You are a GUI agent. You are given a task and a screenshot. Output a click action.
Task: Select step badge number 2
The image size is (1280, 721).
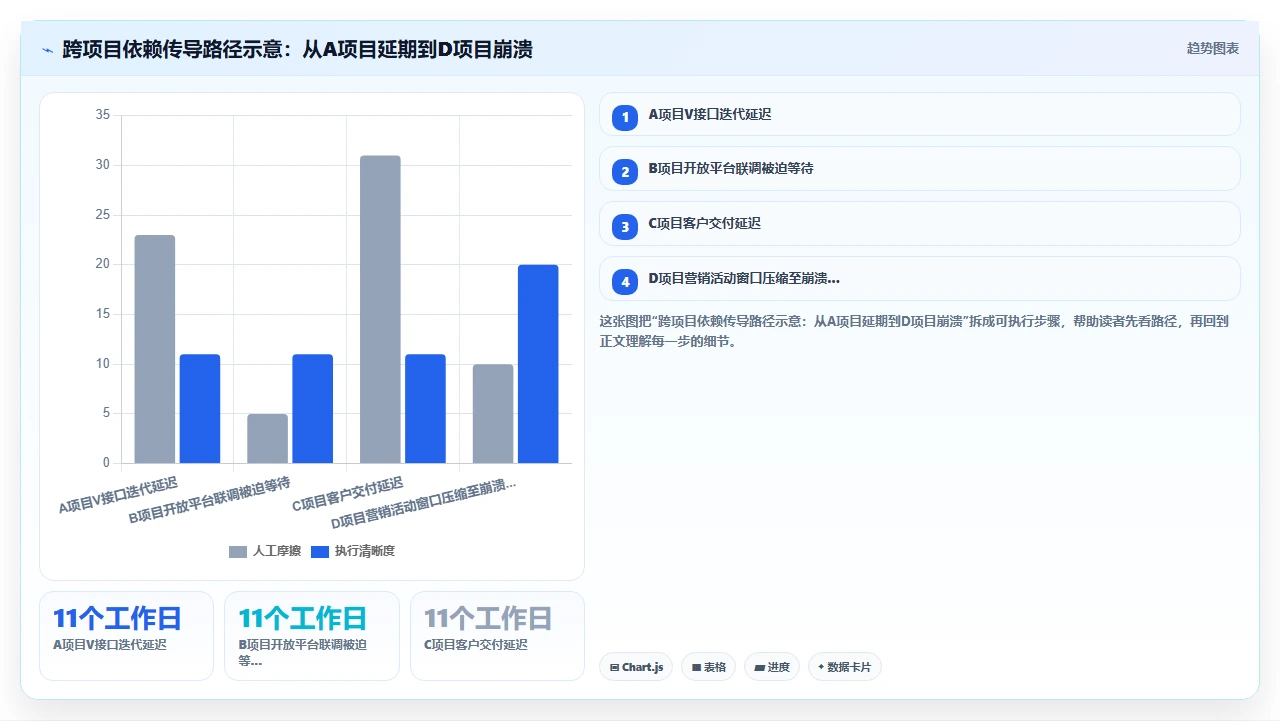(x=625, y=172)
